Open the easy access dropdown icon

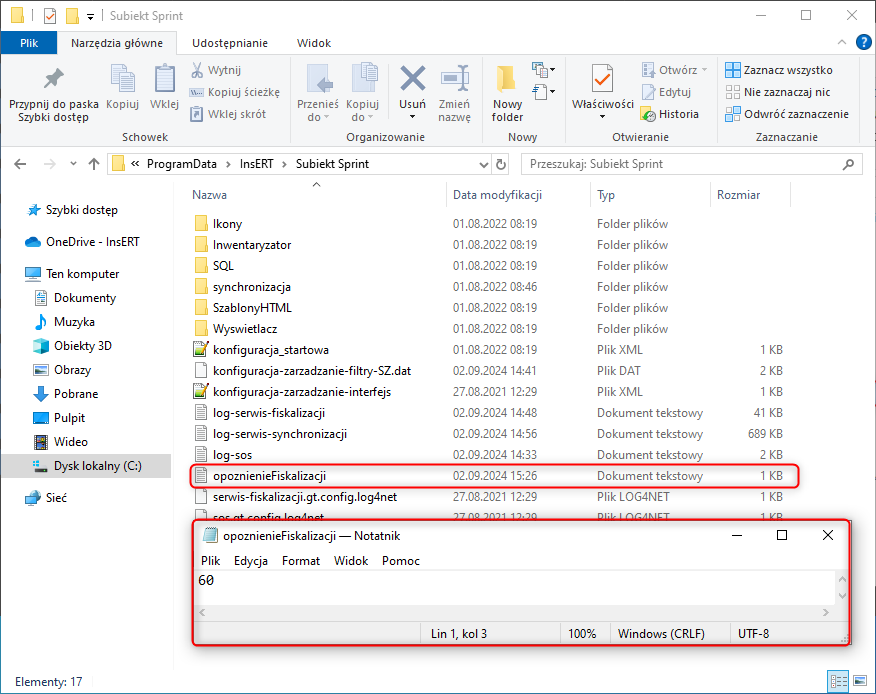click(543, 92)
